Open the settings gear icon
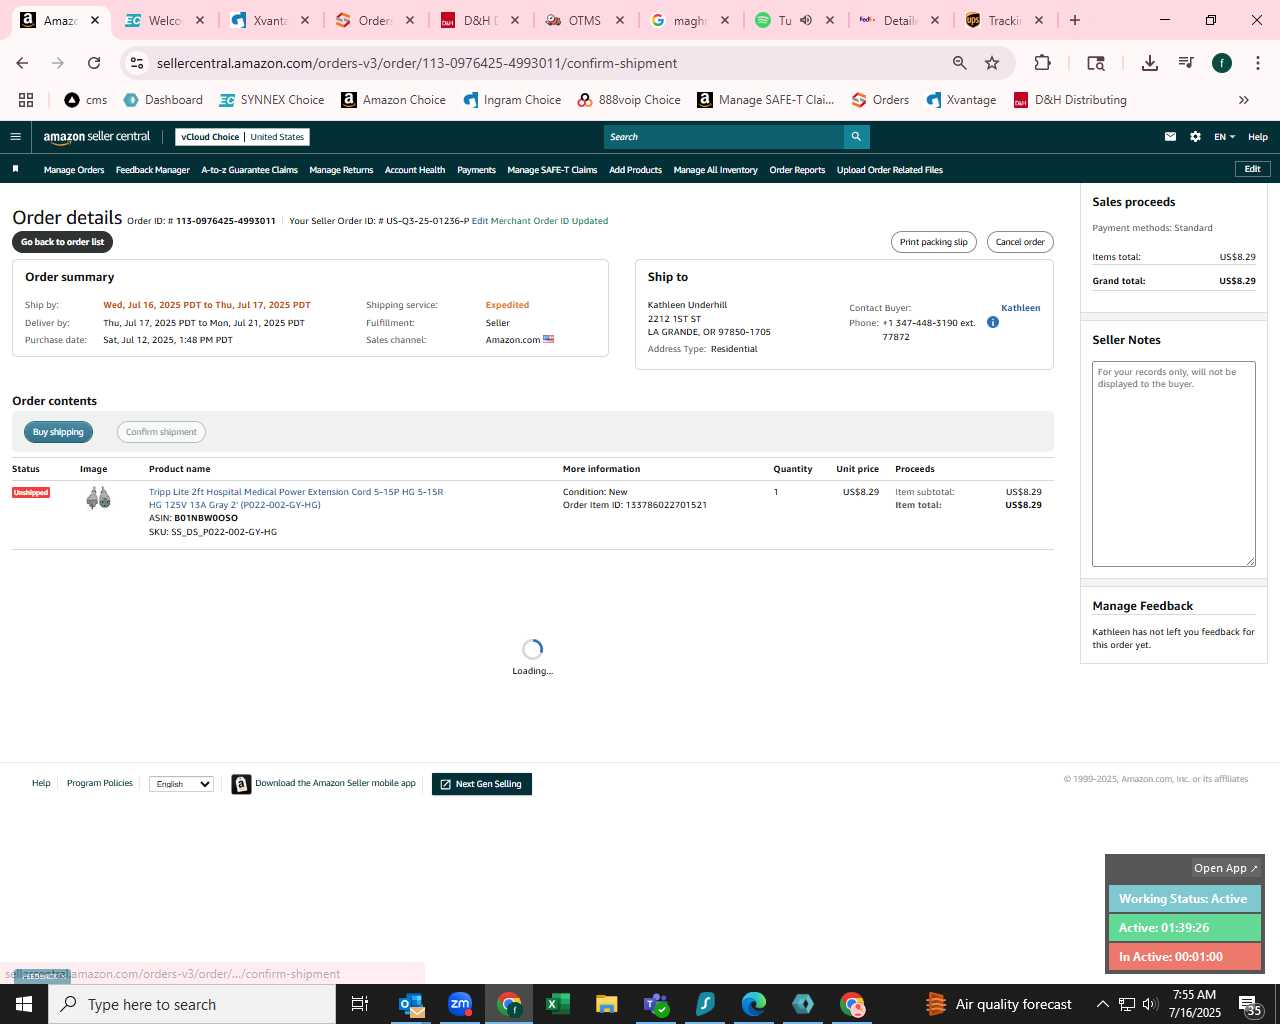The image size is (1280, 1024). pos(1195,137)
